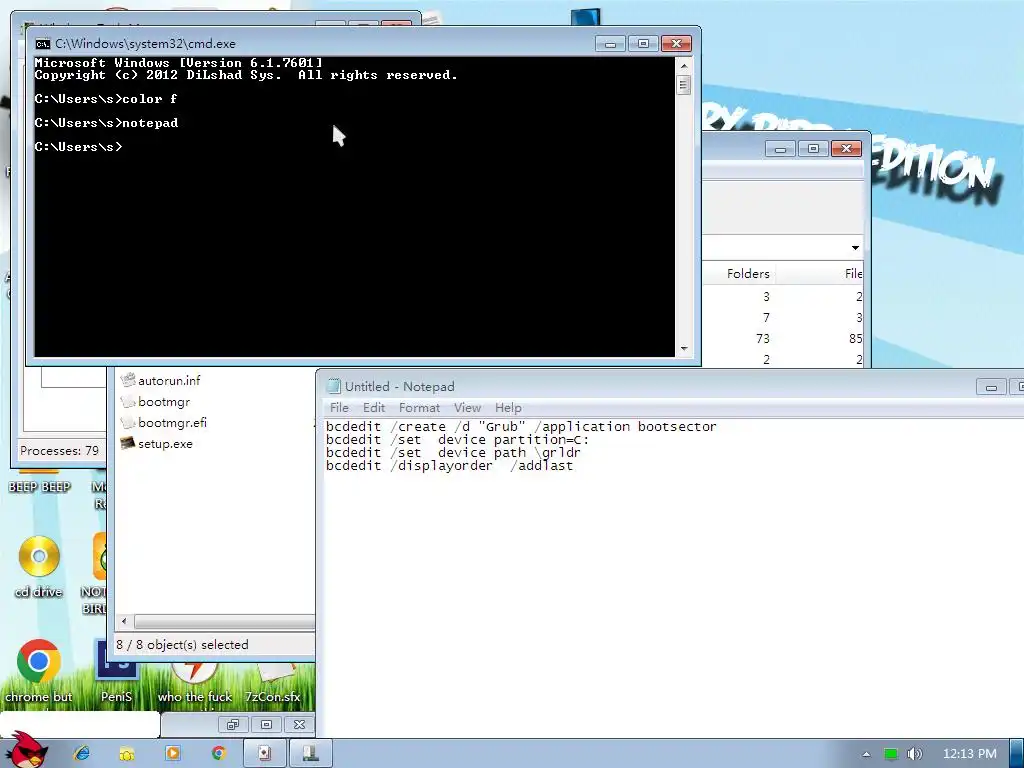Open the cmd.exe title bar icon
This screenshot has width=1024, height=768.
42,44
